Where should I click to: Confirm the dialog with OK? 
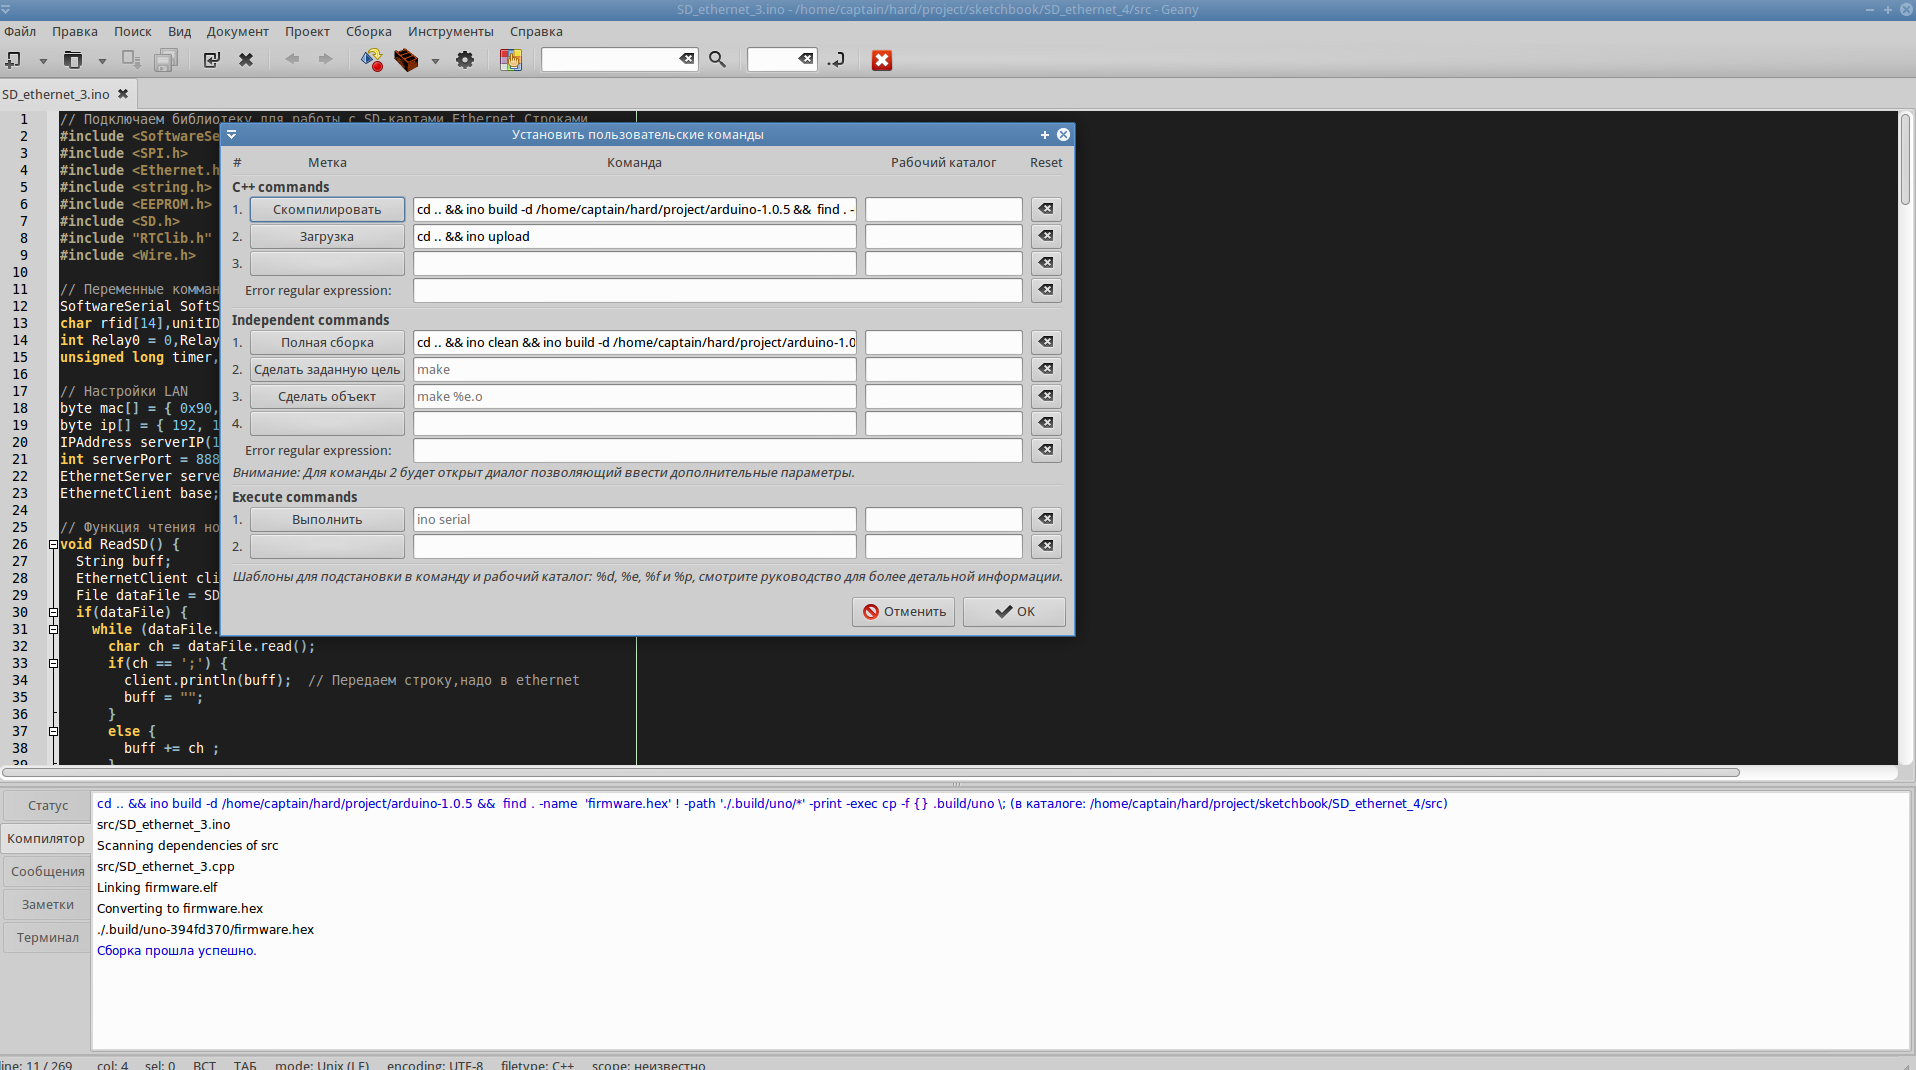(x=1014, y=611)
